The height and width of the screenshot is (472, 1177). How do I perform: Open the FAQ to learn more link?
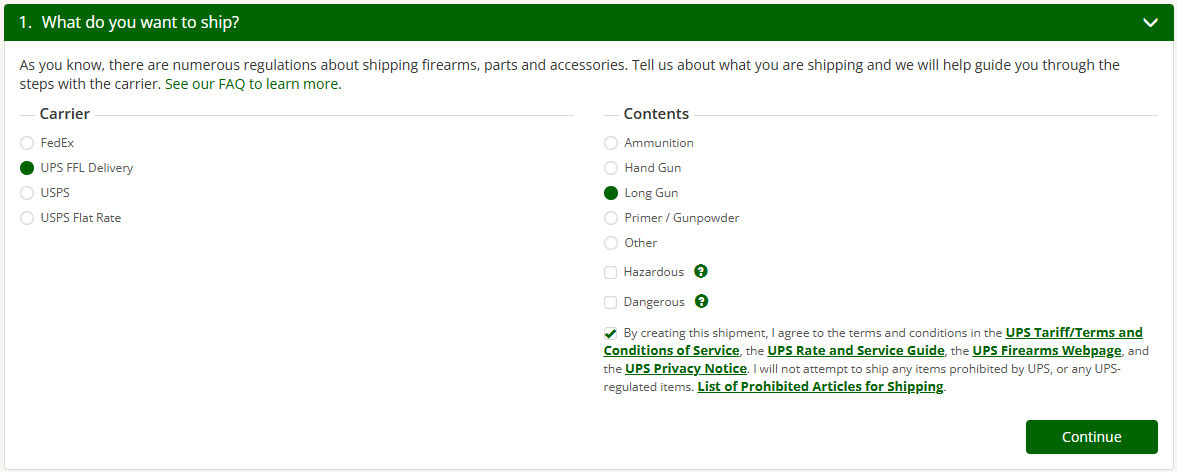click(x=253, y=84)
